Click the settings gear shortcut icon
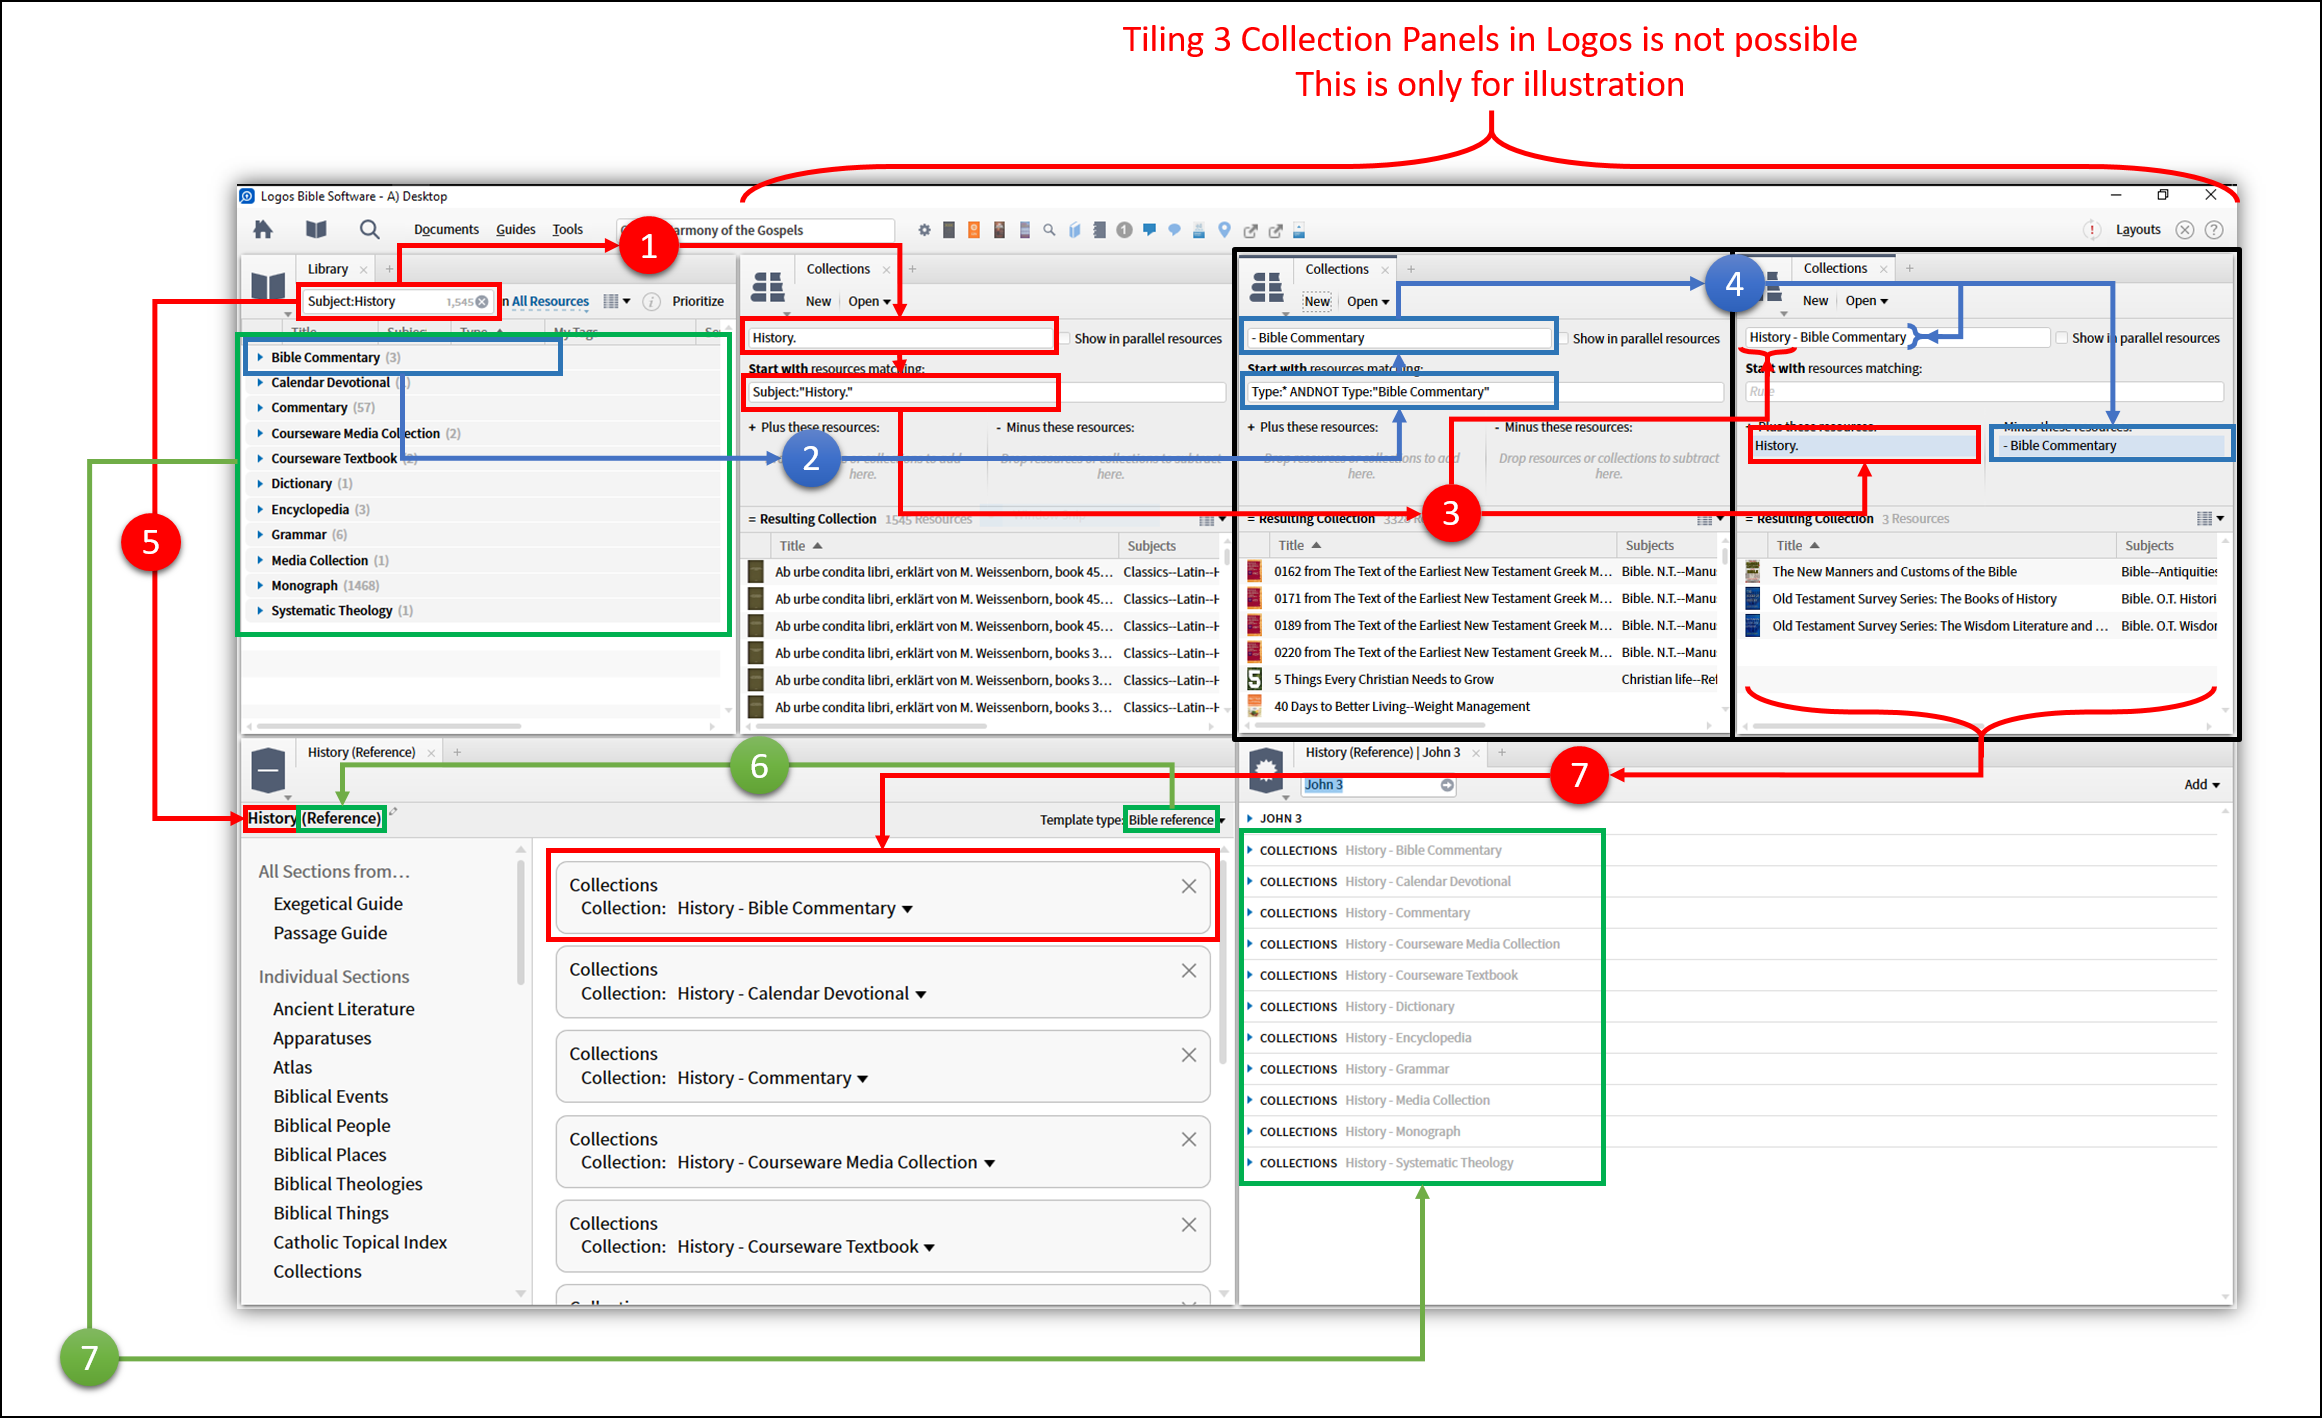Image resolution: width=2322 pixels, height=1418 pixels. 924,230
